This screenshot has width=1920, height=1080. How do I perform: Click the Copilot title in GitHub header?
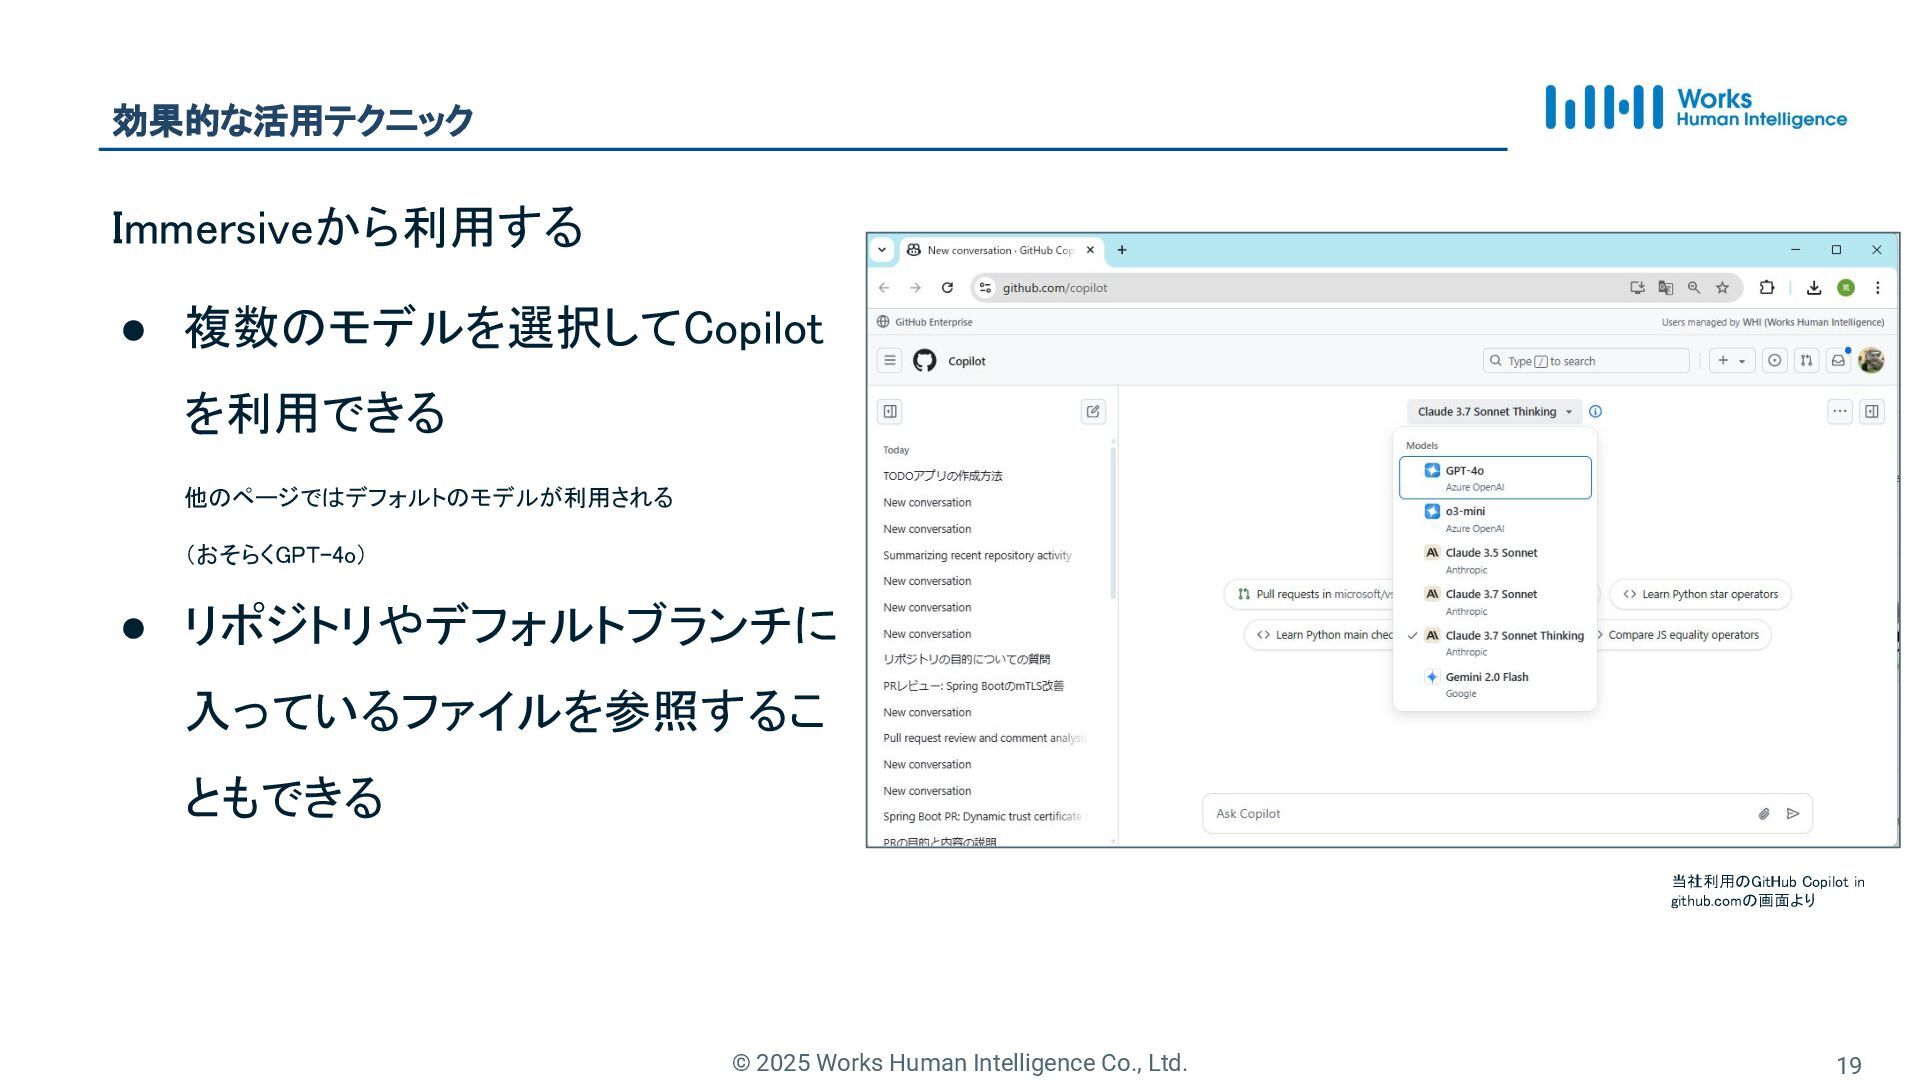coord(966,361)
